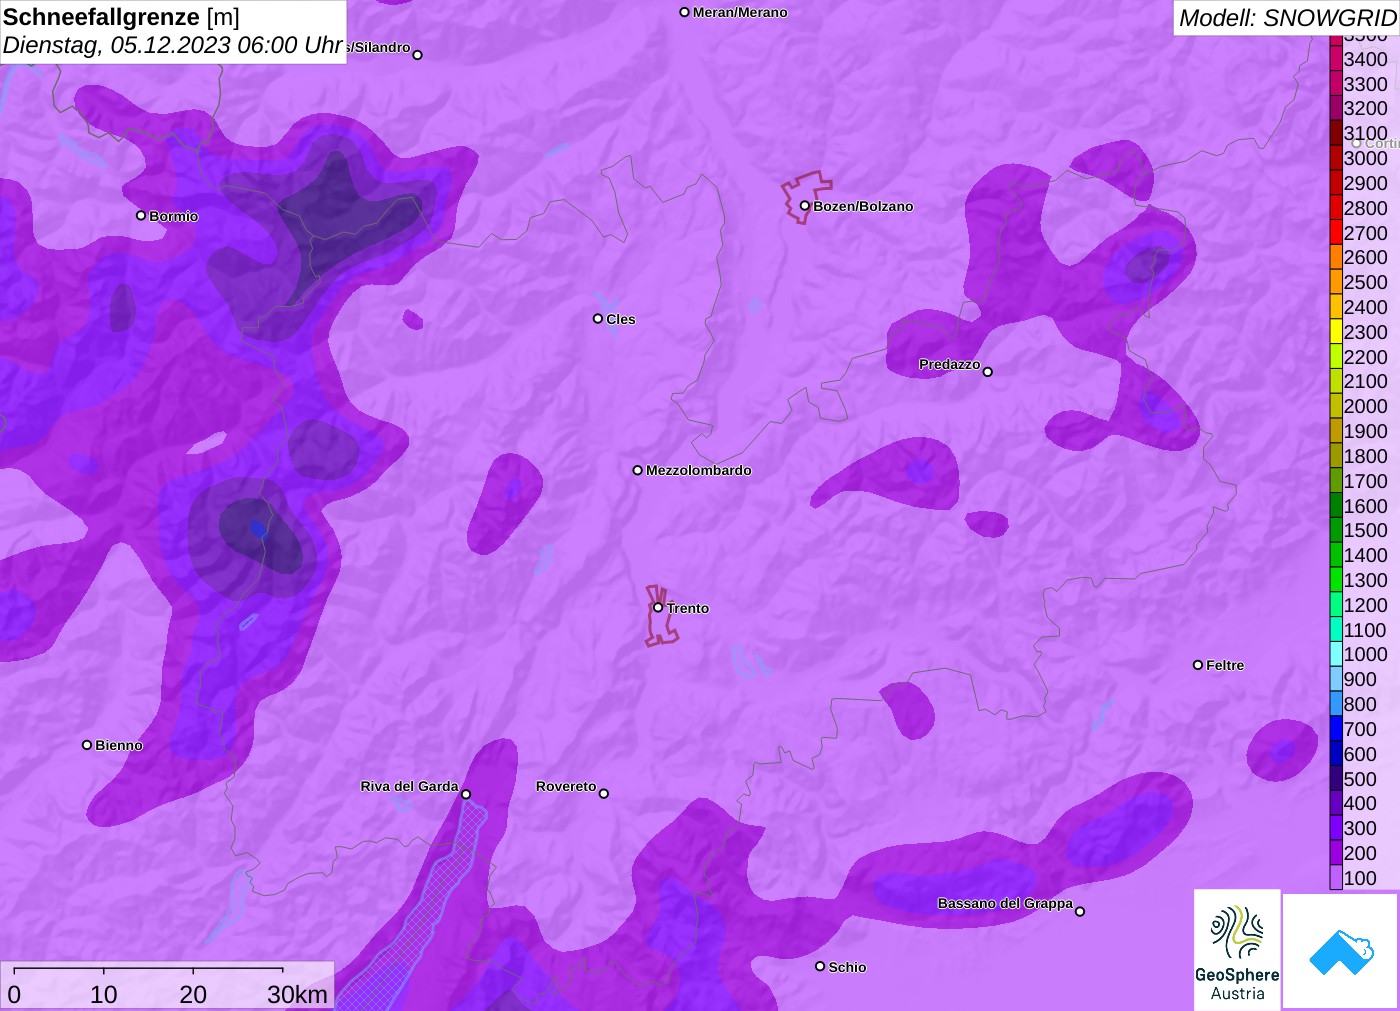
Task: Click the 'Modell: SNOWGRID' label
Action: [1287, 18]
